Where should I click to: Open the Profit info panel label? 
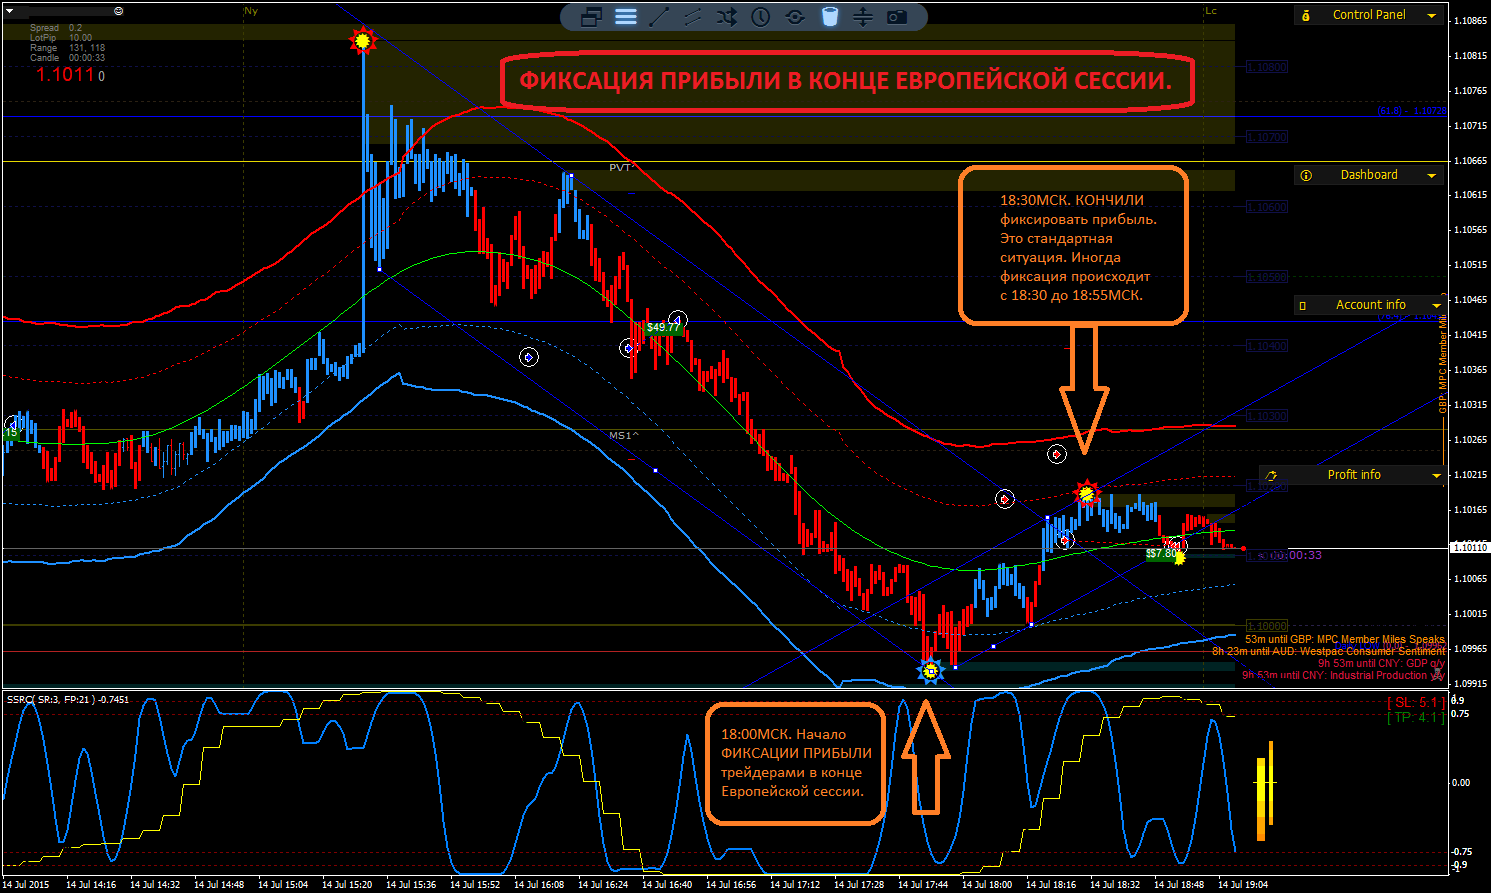1354,475
